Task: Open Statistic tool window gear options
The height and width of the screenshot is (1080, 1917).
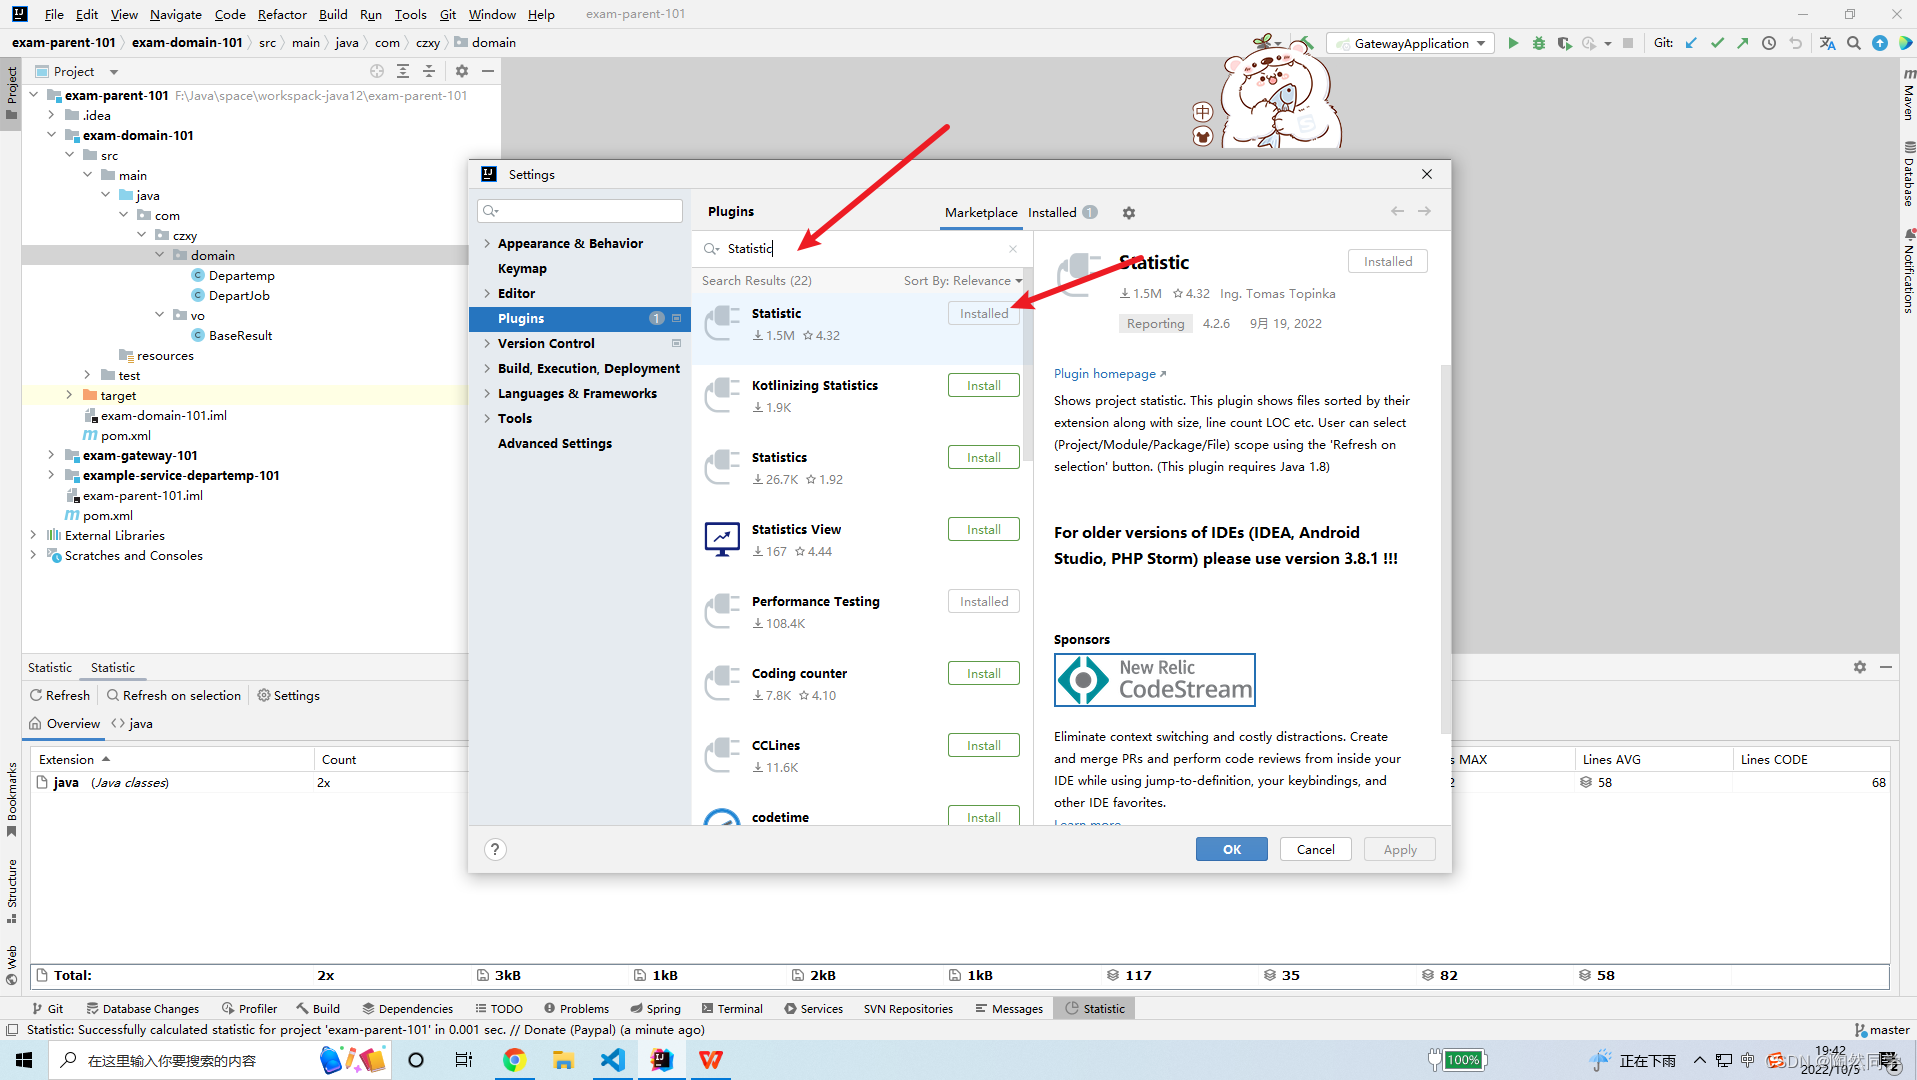Action: tap(1860, 667)
